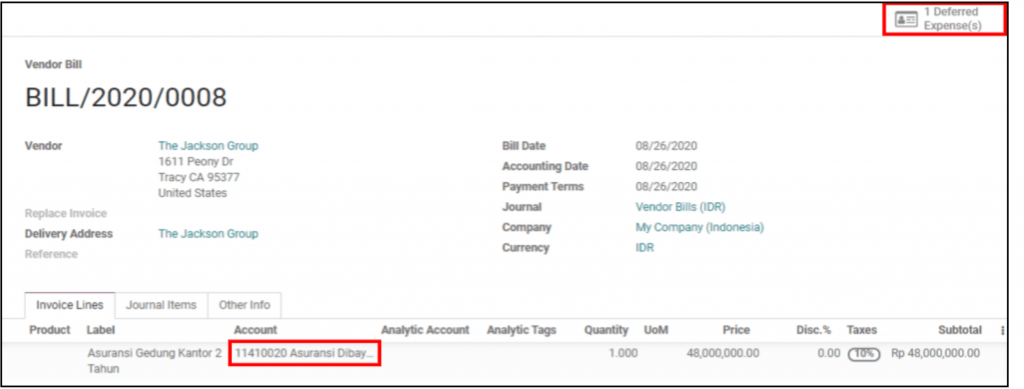Open the column options kebab icon
The image size is (1024, 389).
1002,331
